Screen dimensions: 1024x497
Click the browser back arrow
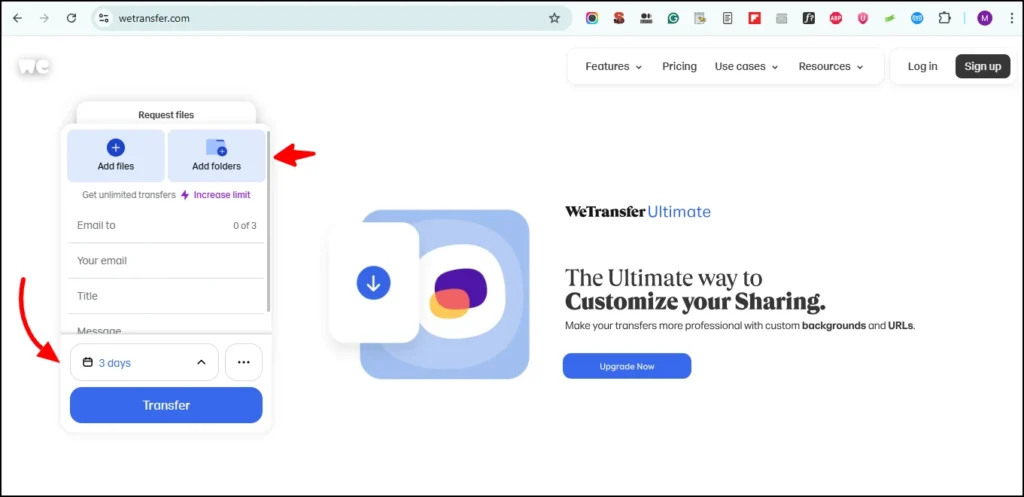[x=17, y=18]
